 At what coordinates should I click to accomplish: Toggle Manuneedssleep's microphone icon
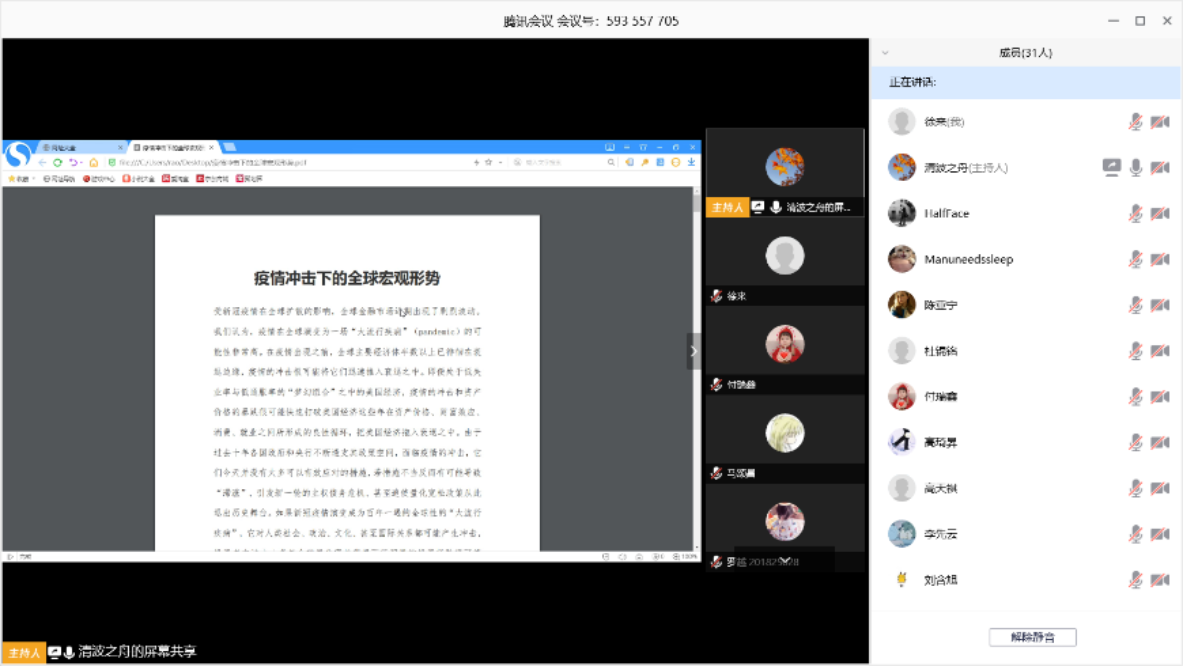pyautogui.click(x=1136, y=259)
